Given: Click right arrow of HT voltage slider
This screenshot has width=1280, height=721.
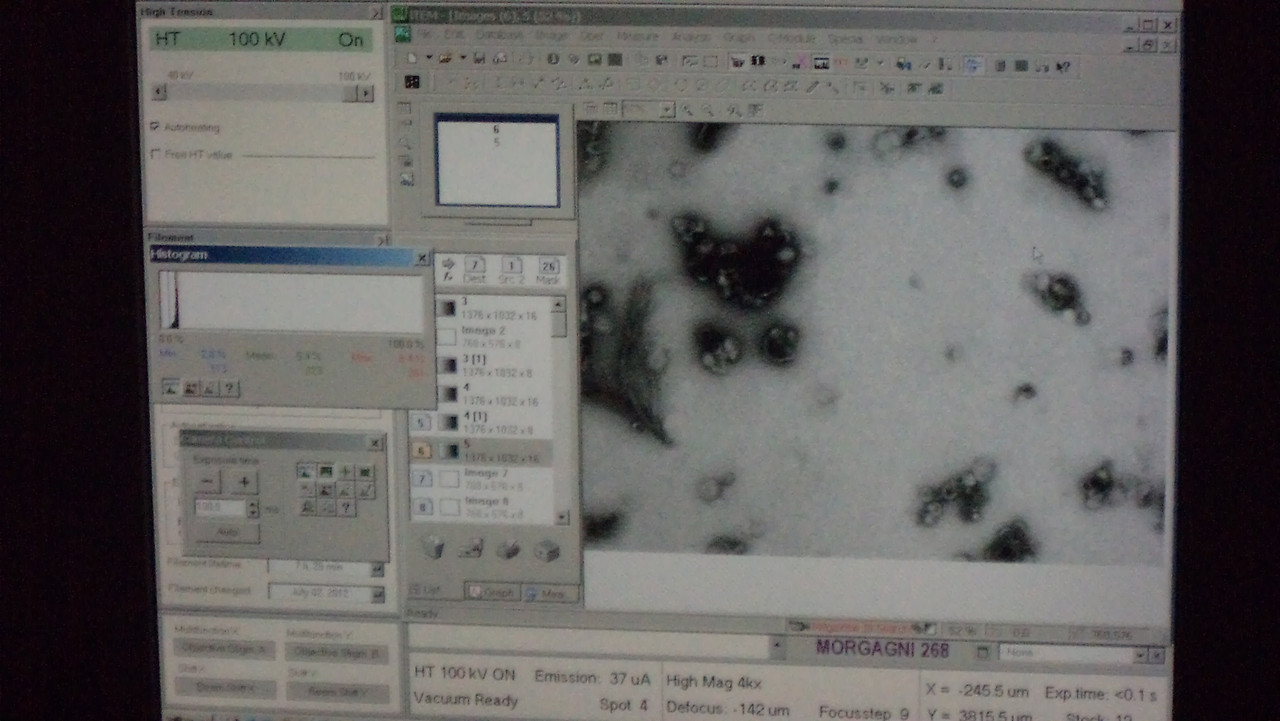Looking at the screenshot, I should [x=365, y=93].
